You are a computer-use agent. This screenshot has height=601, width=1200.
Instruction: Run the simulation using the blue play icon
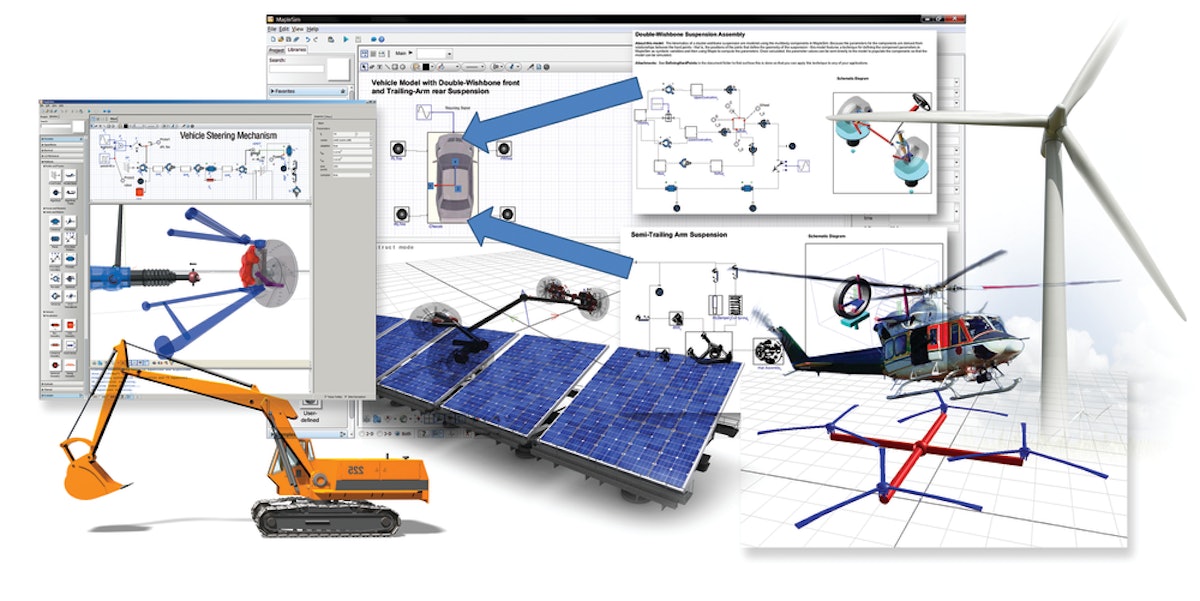click(346, 39)
